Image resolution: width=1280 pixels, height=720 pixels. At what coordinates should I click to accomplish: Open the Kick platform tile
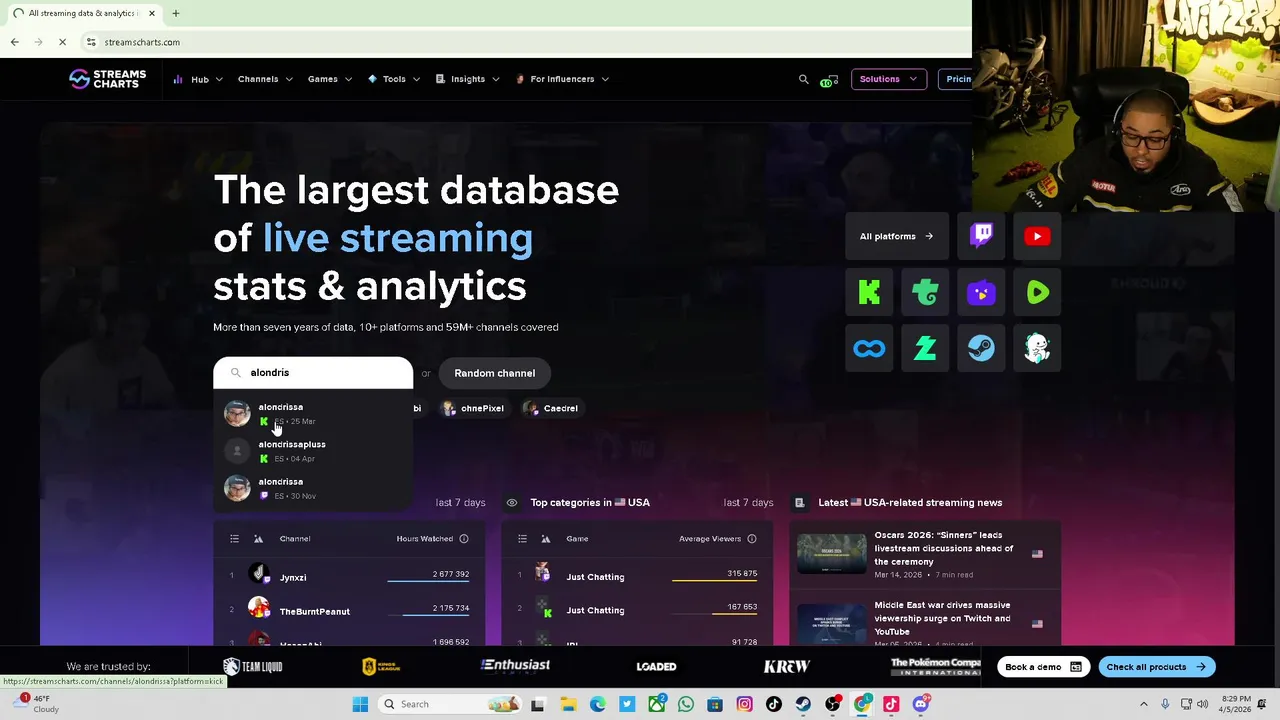pos(869,292)
